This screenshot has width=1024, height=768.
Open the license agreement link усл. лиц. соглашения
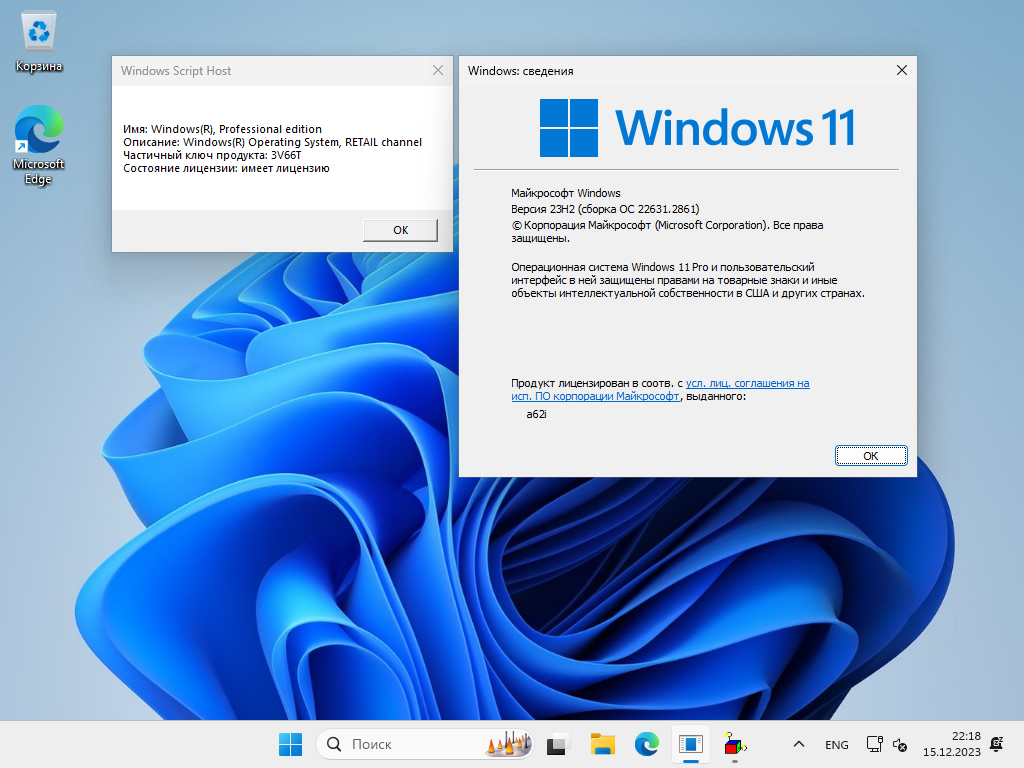click(x=747, y=383)
